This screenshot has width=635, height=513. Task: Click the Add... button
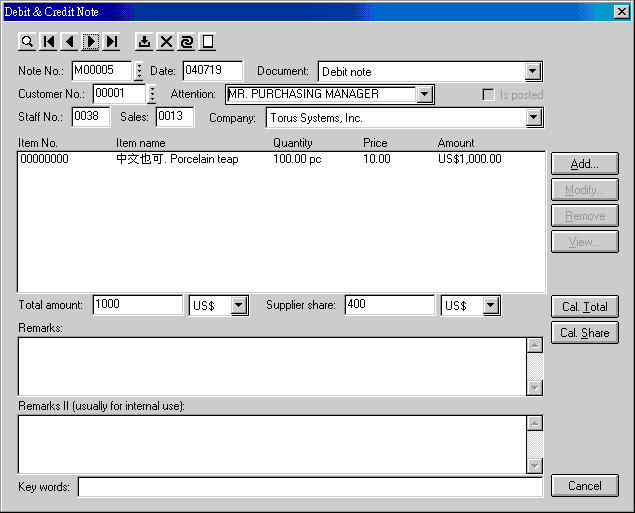pos(584,164)
